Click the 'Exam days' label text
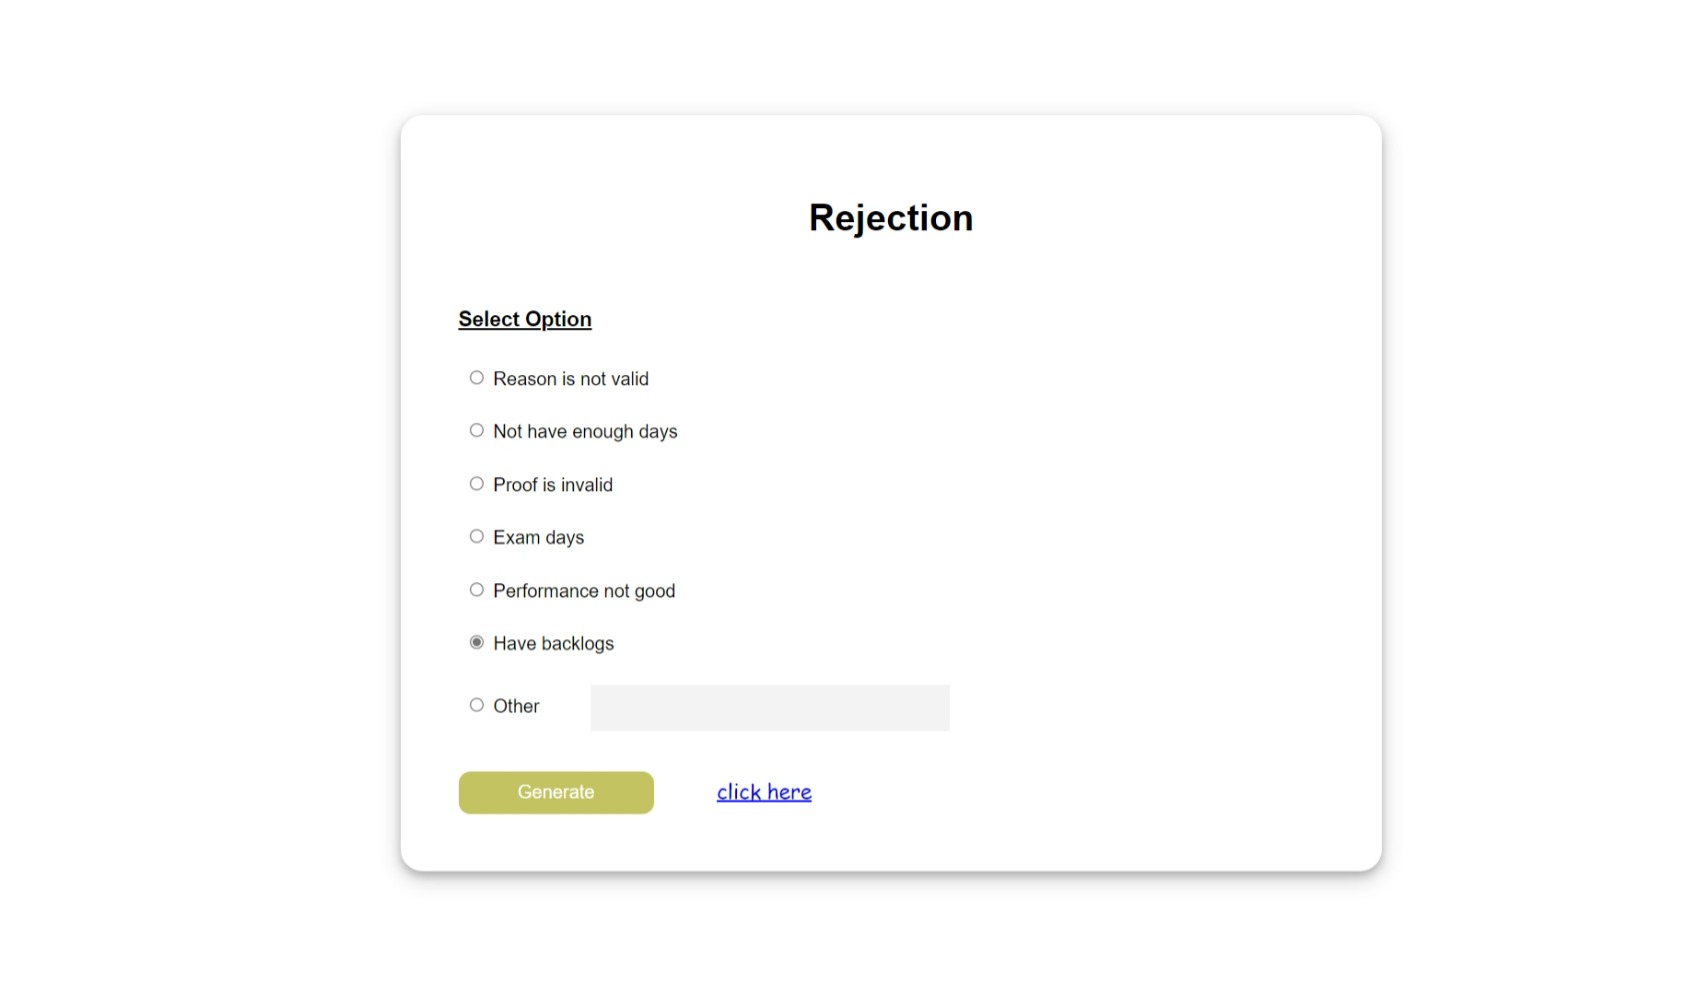This screenshot has height=985, width=1684. pyautogui.click(x=538, y=537)
